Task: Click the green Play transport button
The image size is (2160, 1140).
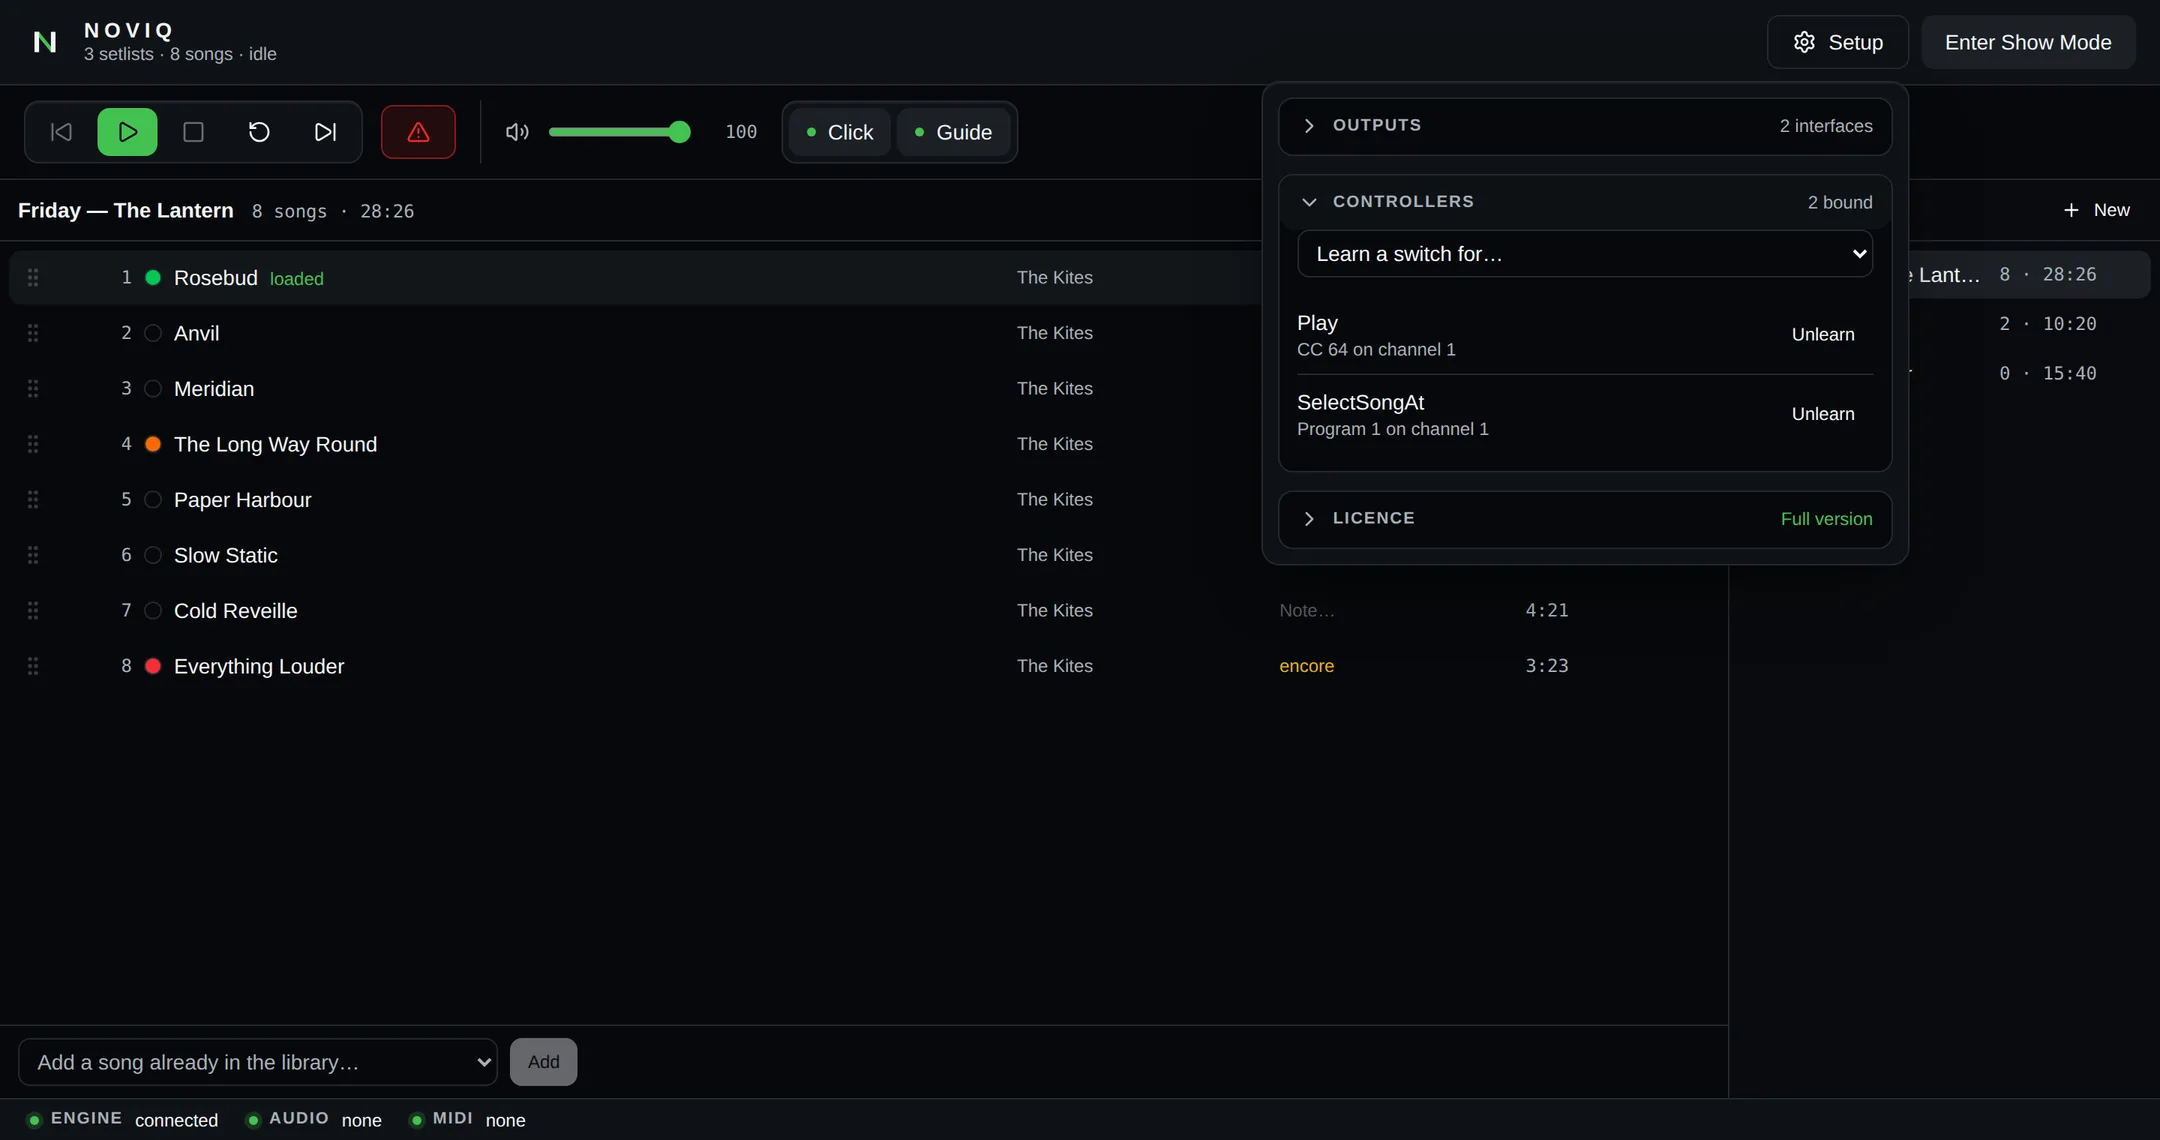Action: [127, 132]
